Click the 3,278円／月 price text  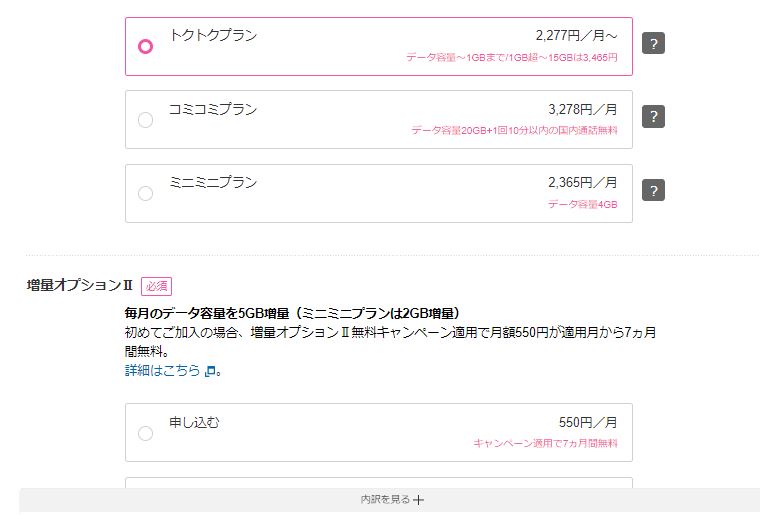583,109
